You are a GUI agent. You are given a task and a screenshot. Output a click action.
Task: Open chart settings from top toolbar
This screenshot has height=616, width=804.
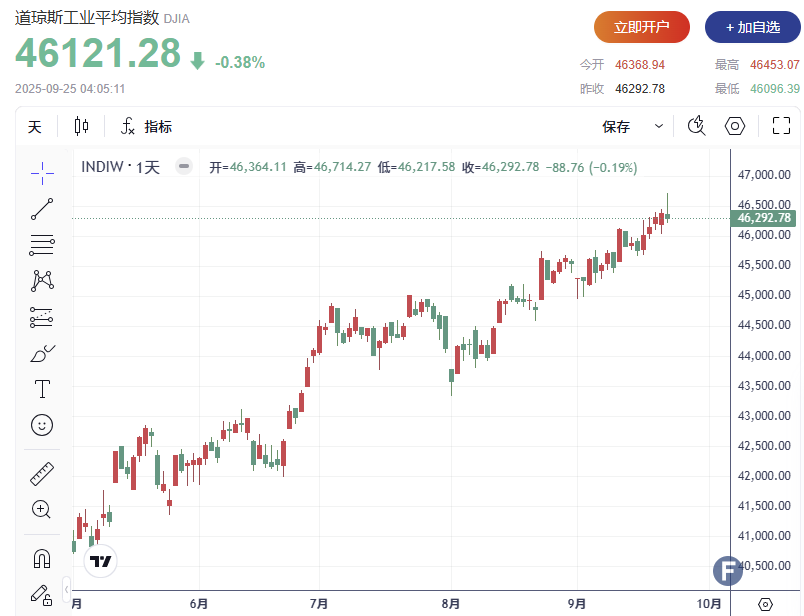(735, 126)
